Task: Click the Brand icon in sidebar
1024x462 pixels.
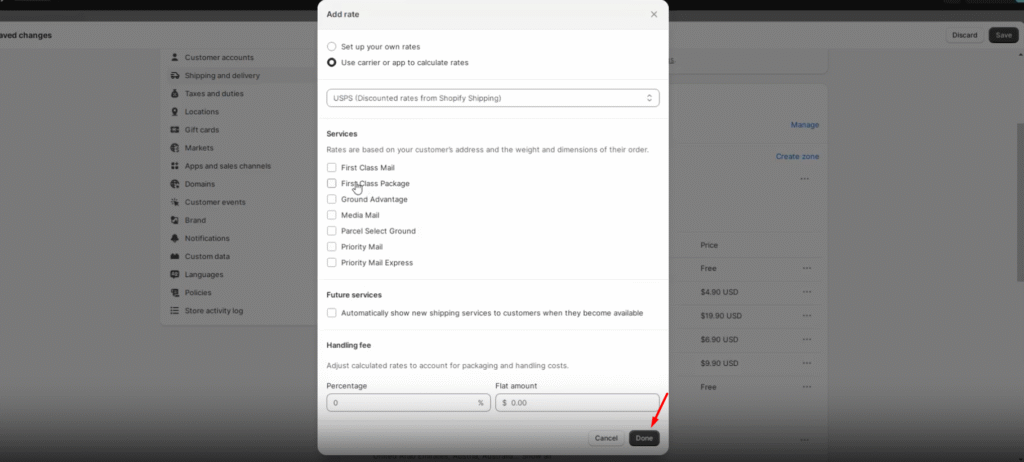Action: click(174, 220)
